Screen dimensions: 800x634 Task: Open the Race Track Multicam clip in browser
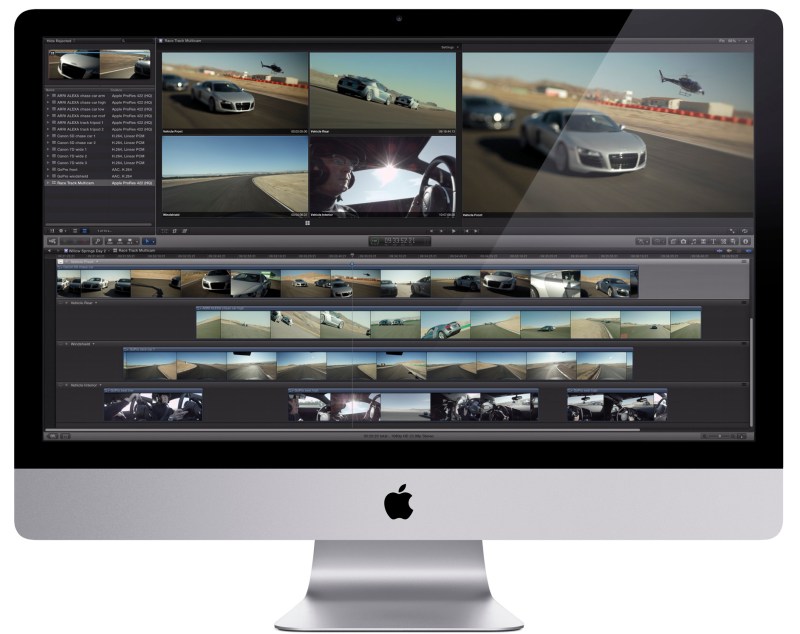pos(88,184)
